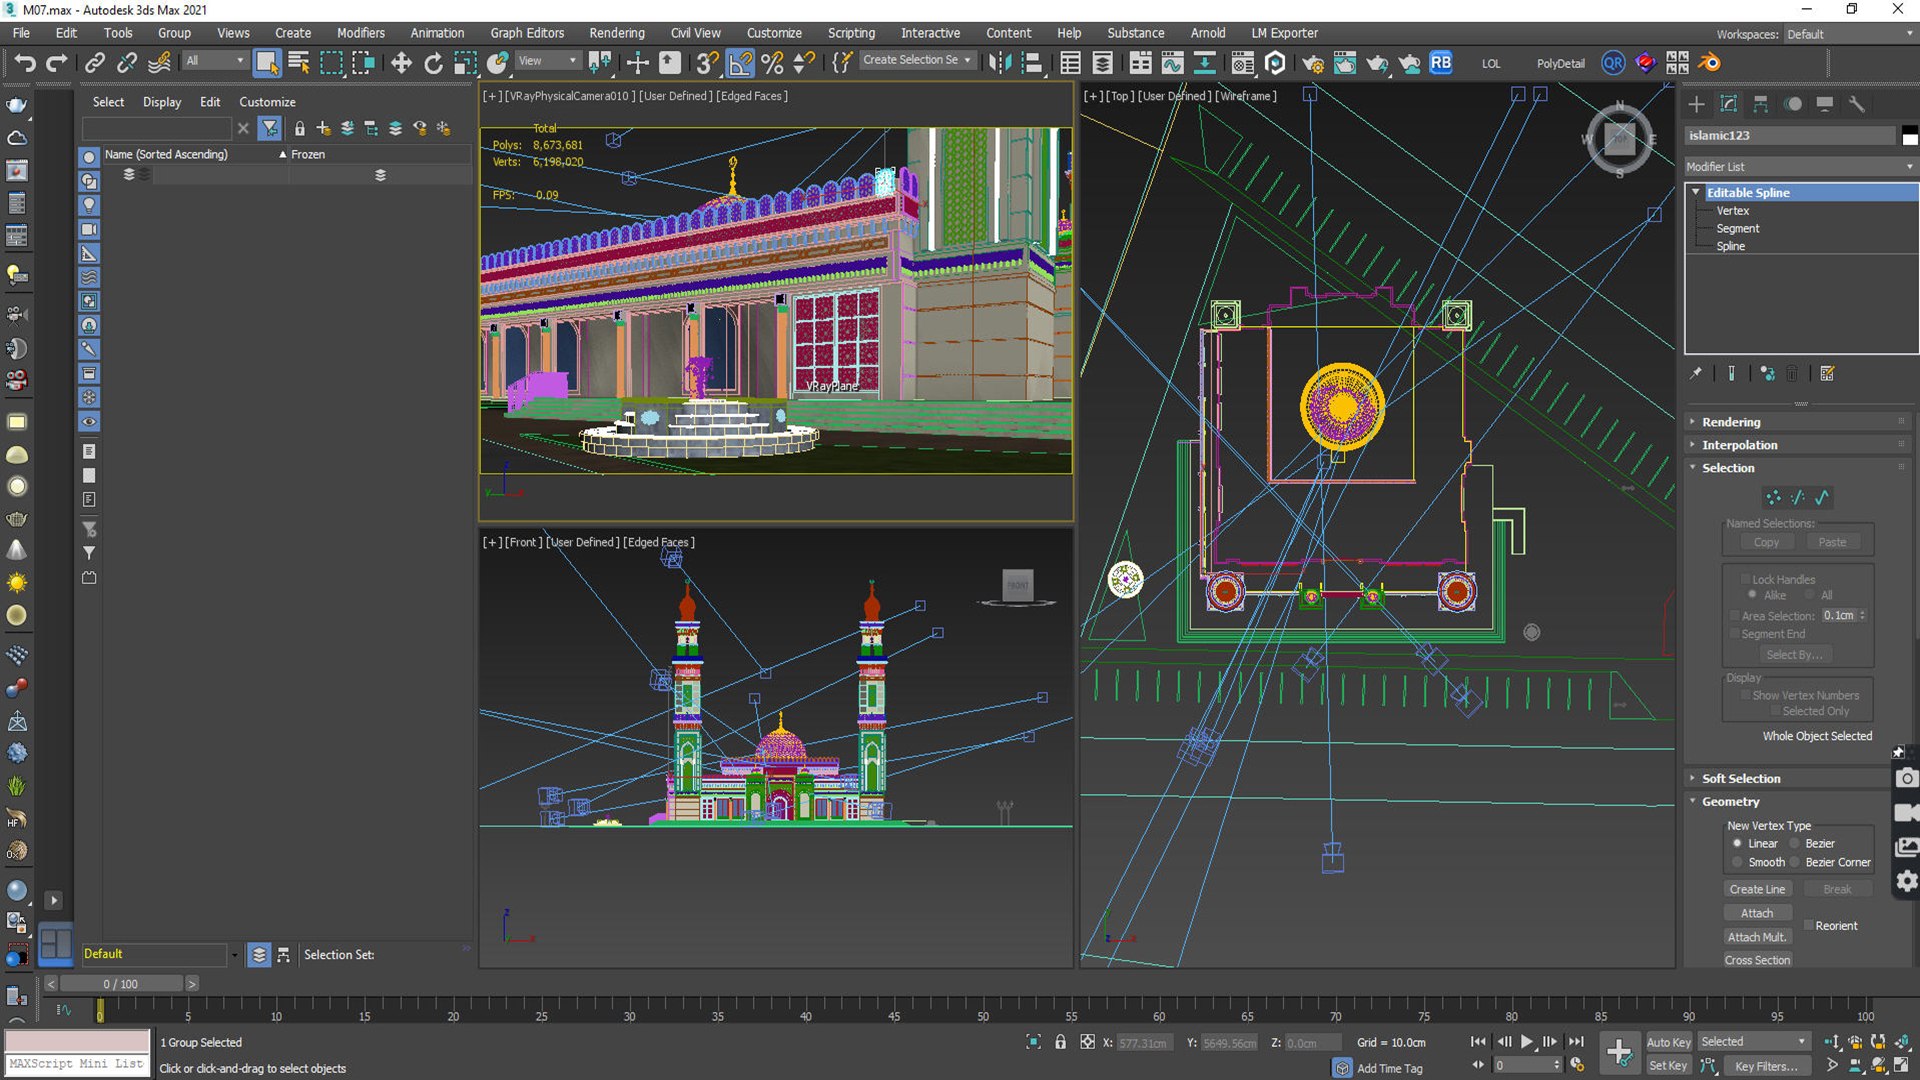Activate the Select Object tool
The width and height of the screenshot is (1920, 1080).
tap(267, 63)
